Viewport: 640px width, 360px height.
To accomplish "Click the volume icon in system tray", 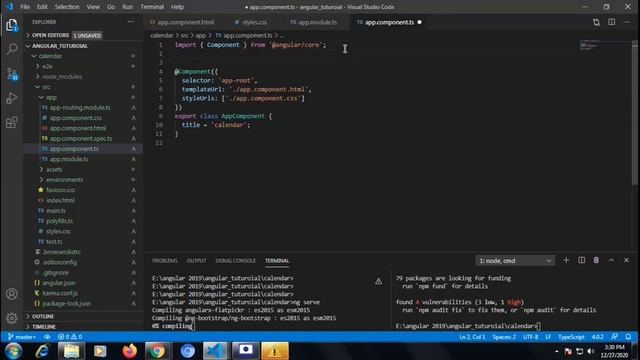I will point(591,351).
